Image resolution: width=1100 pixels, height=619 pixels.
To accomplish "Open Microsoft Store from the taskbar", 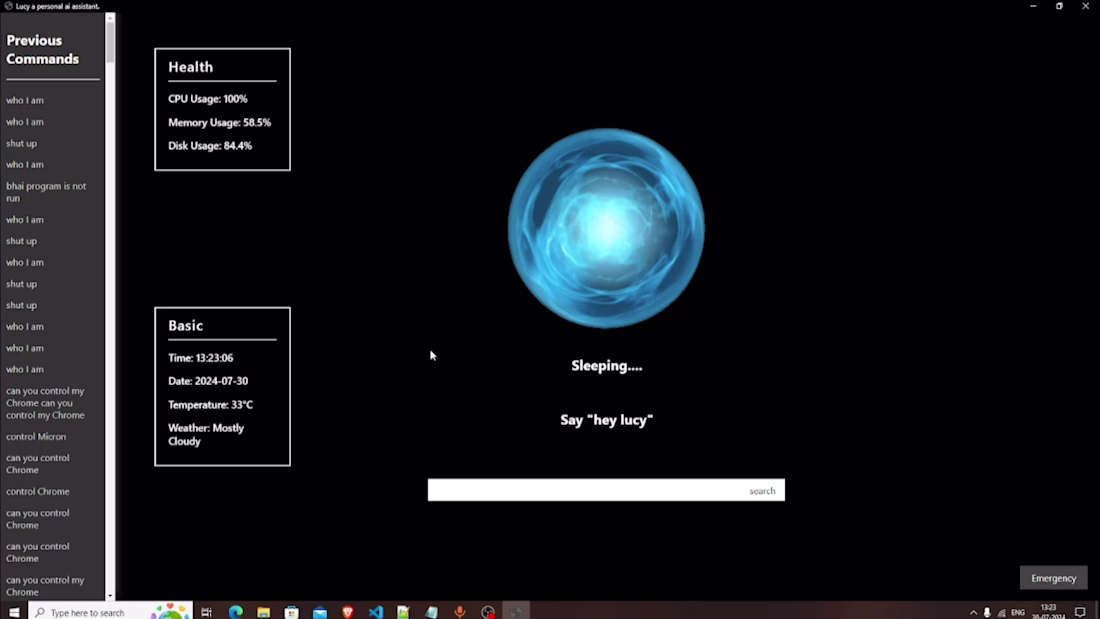I will click(292, 612).
